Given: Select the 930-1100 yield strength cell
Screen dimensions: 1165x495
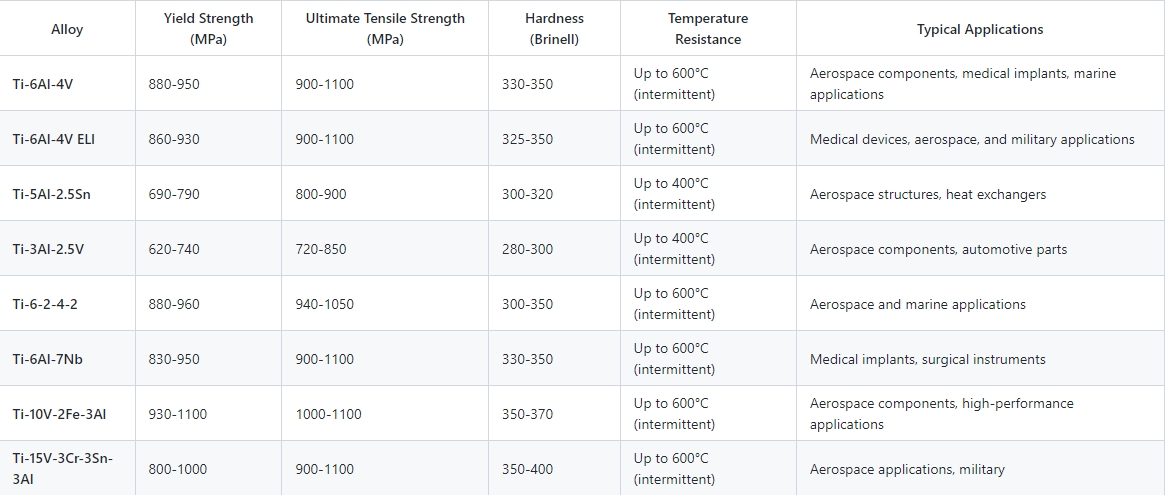Looking at the screenshot, I should (x=178, y=414).
